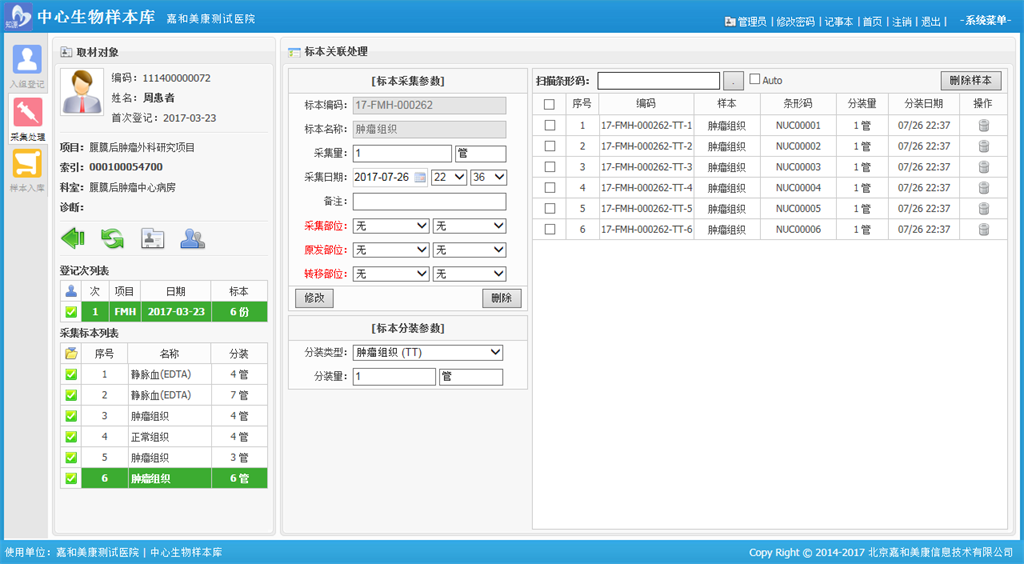Click the 扫描条形码 input field
The image size is (1024, 564).
click(x=658, y=81)
